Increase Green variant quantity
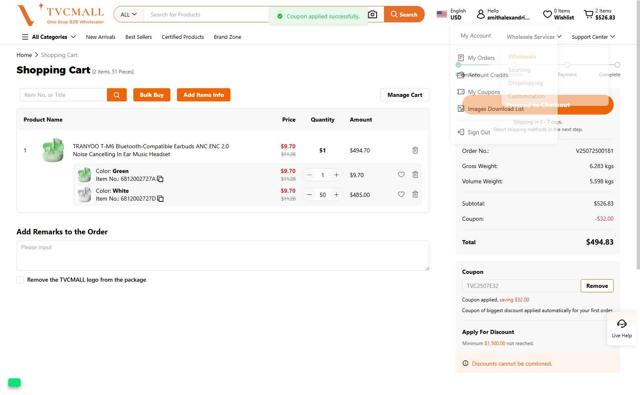 pyautogui.click(x=336, y=175)
